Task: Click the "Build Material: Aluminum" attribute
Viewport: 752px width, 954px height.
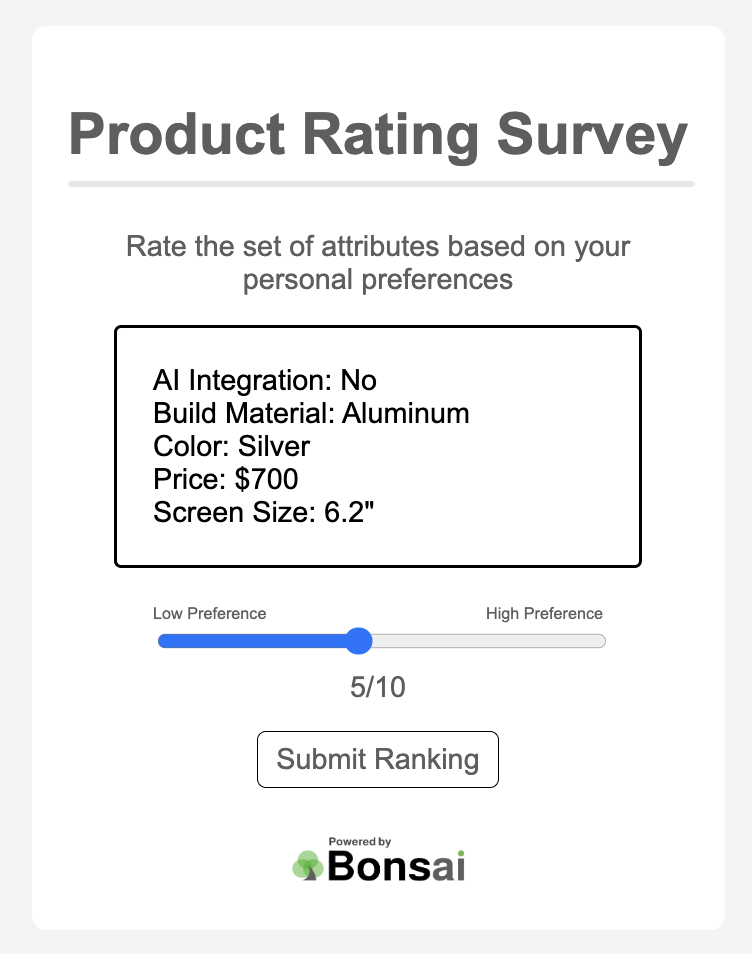Action: [310, 413]
